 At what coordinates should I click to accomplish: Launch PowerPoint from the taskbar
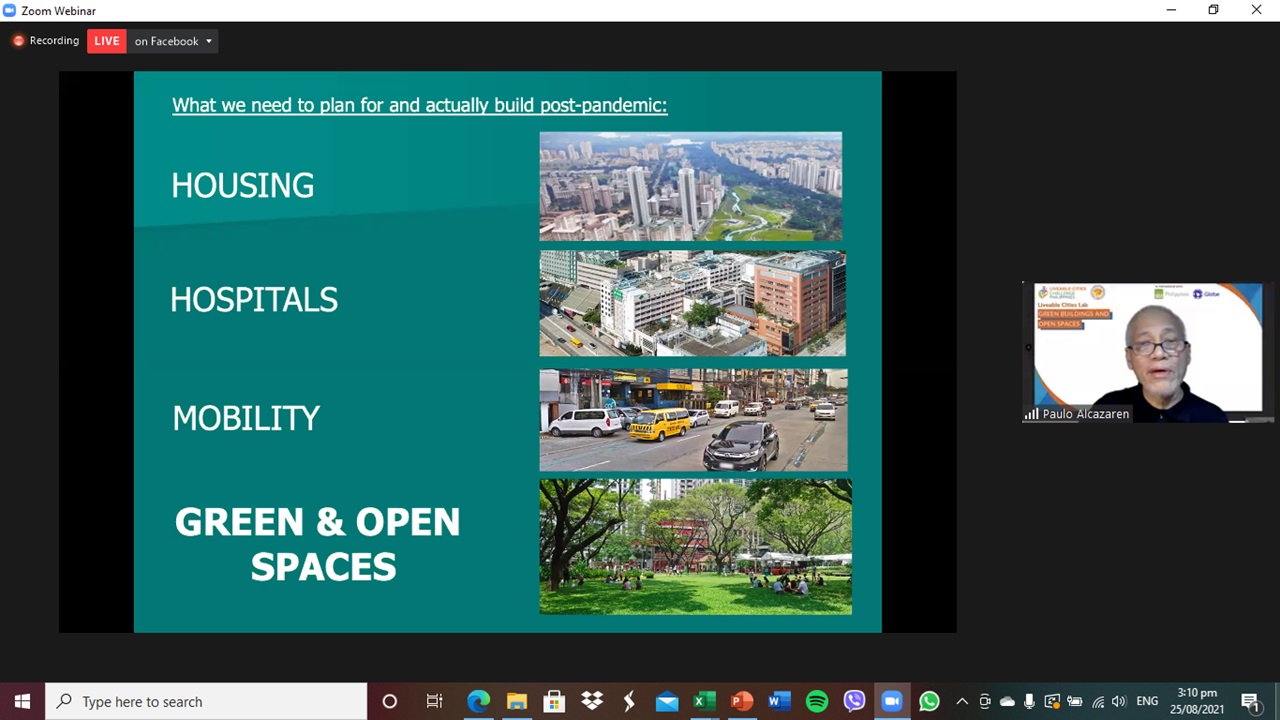click(742, 701)
